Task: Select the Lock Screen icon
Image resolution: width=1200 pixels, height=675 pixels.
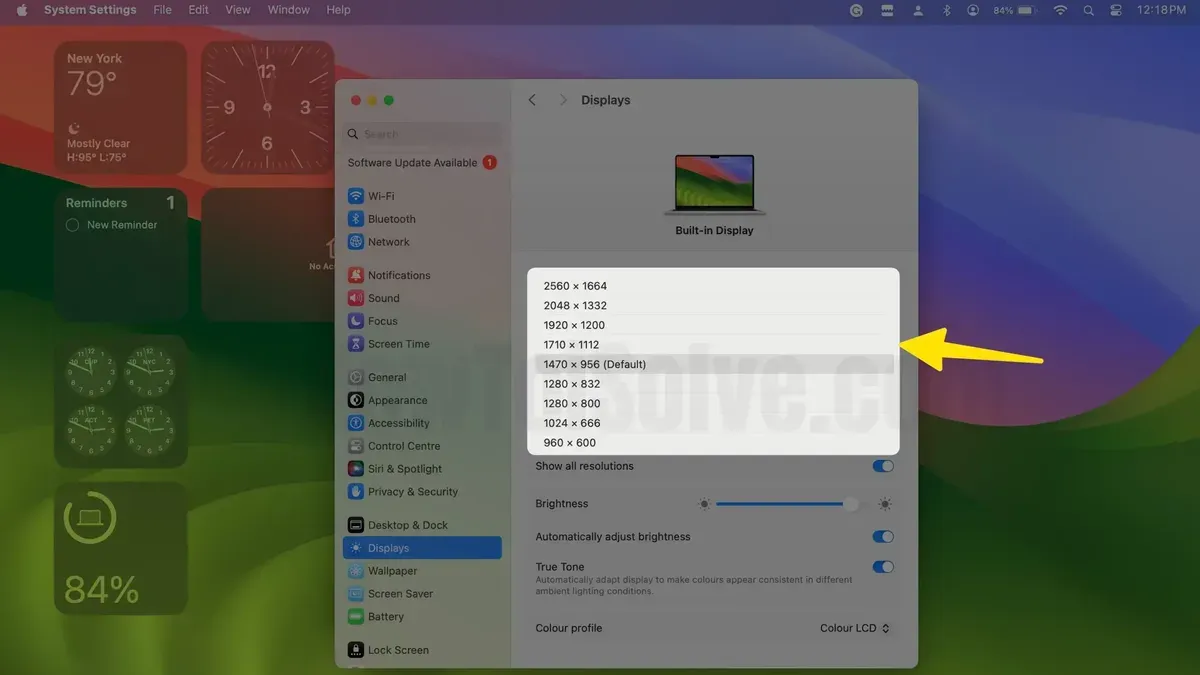Action: [355, 650]
